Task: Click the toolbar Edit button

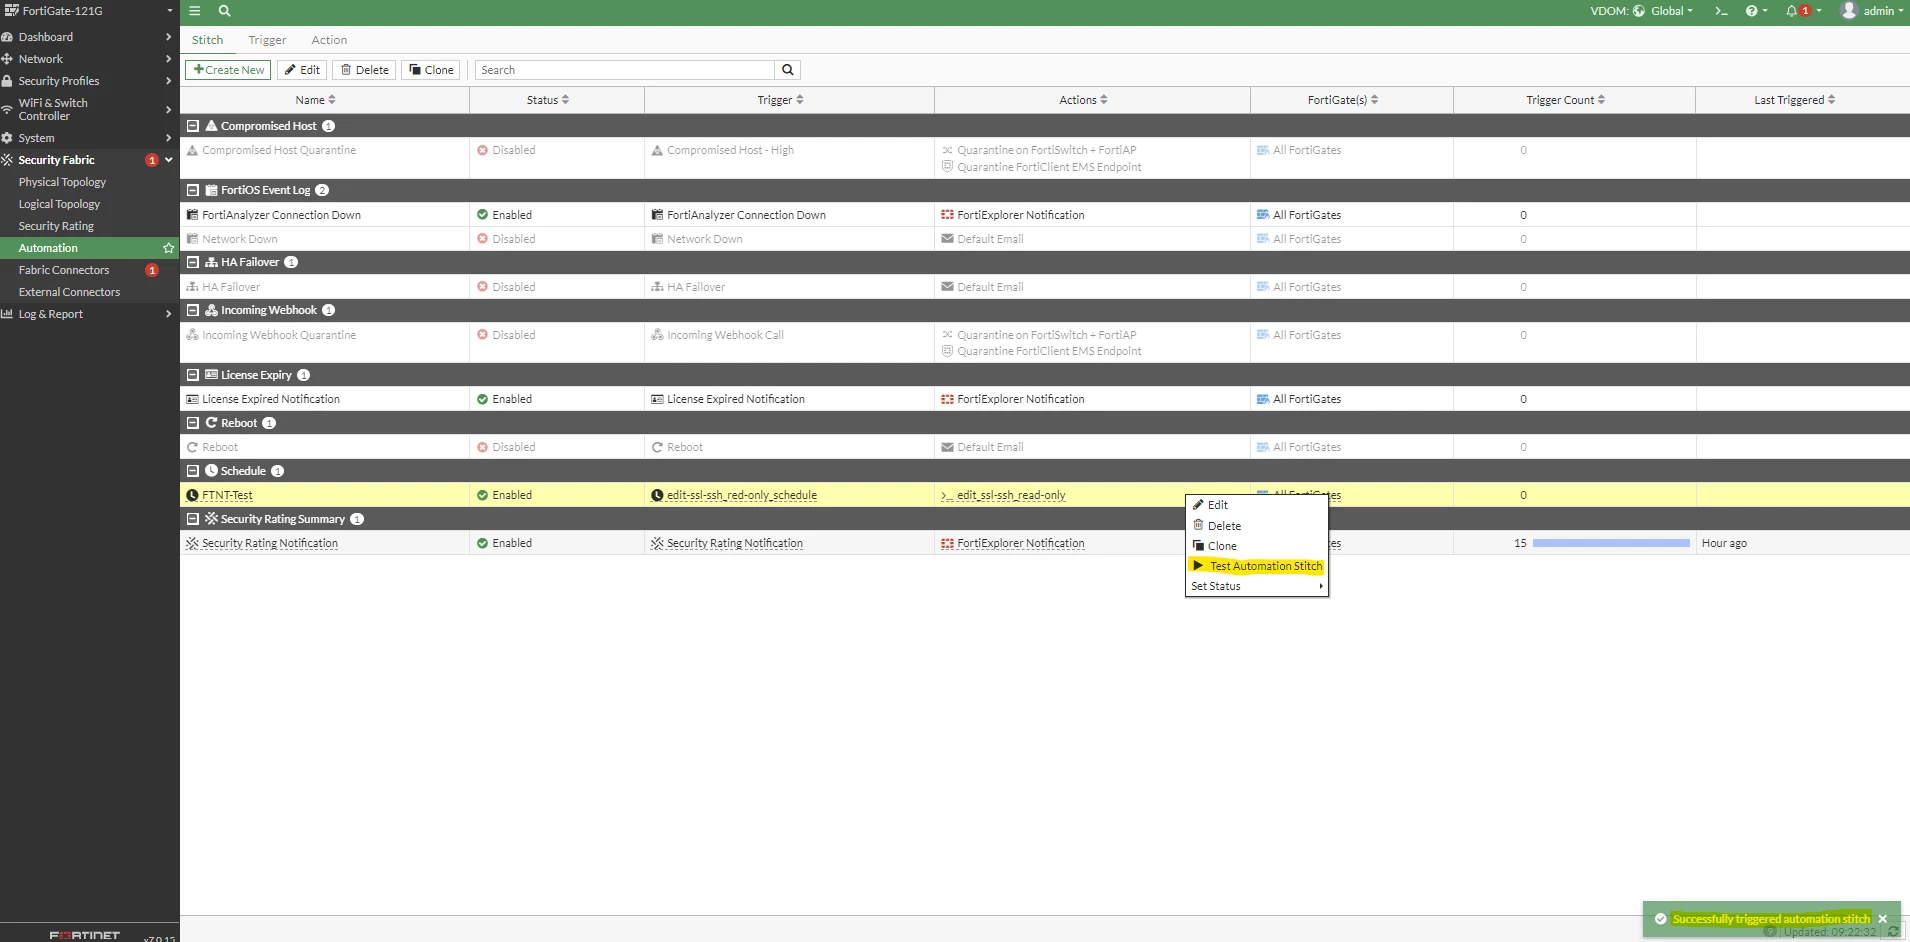Action: click(302, 70)
